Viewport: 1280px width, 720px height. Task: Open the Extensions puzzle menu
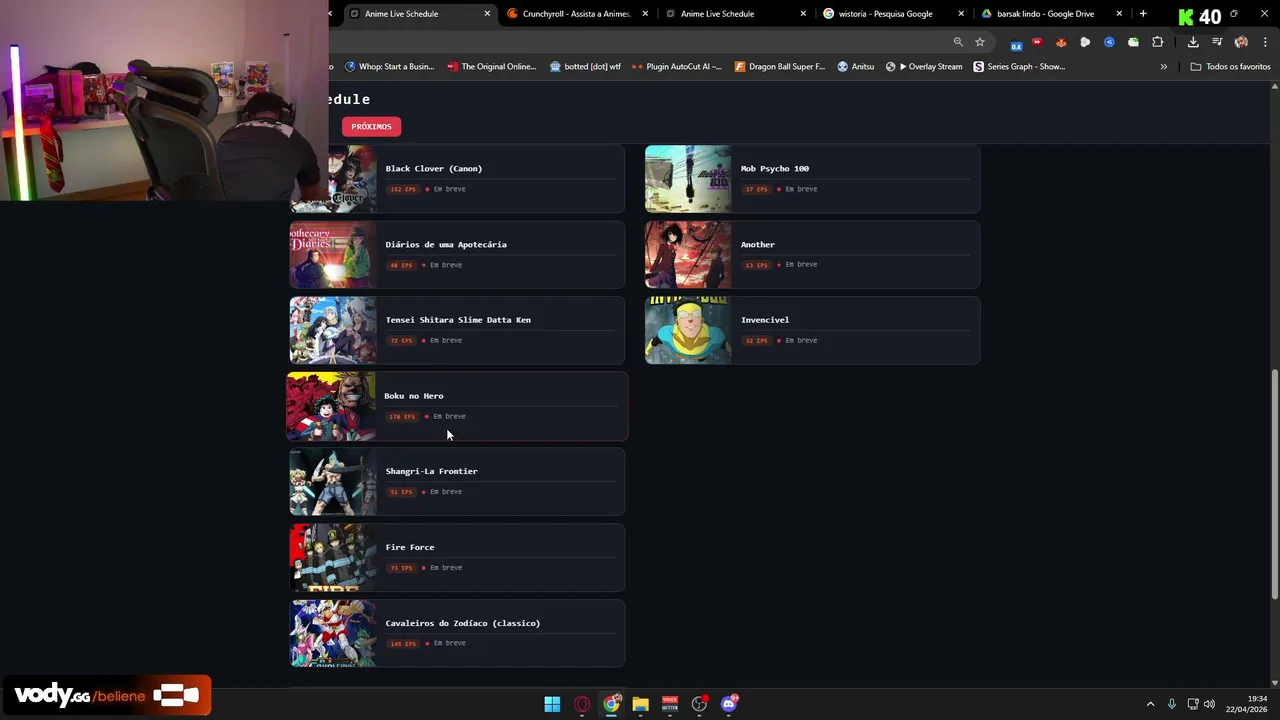(x=1158, y=42)
